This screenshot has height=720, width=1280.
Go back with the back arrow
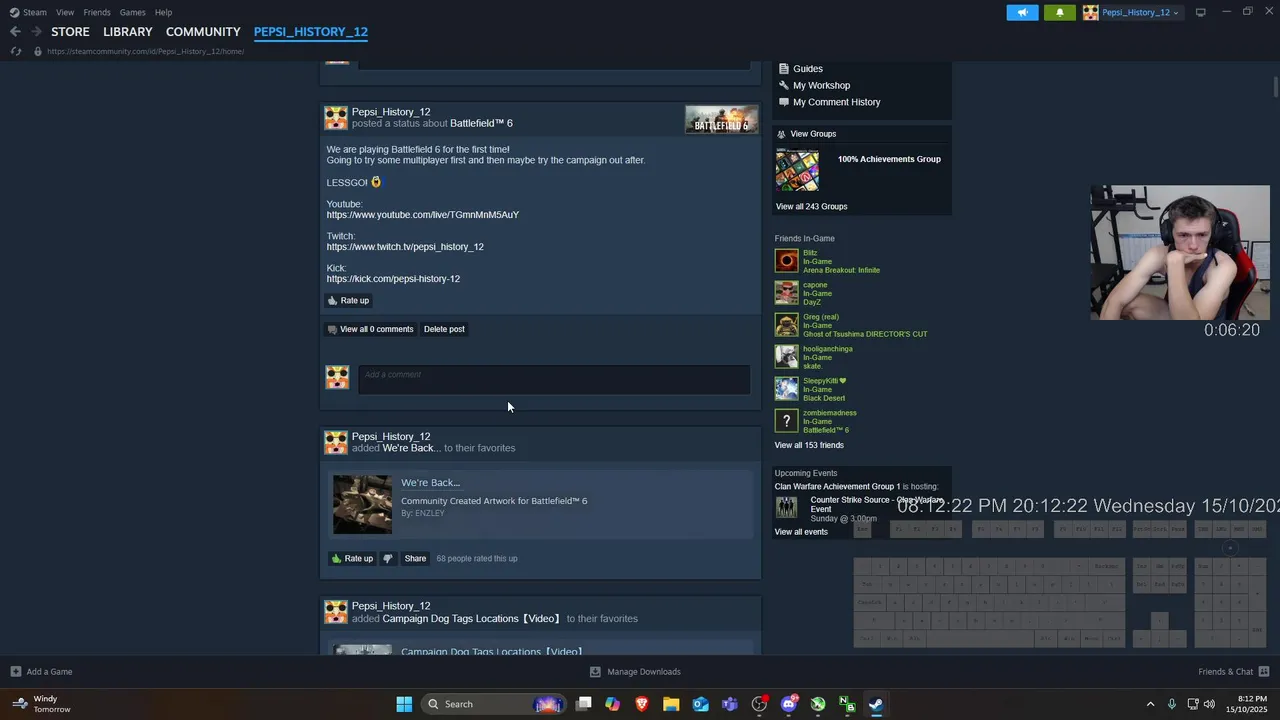click(15, 32)
